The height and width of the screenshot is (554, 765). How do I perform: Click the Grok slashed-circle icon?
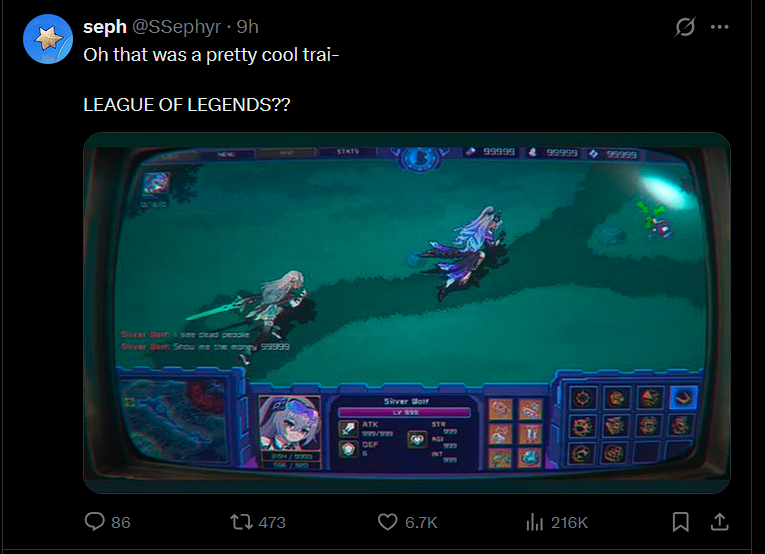pos(685,27)
